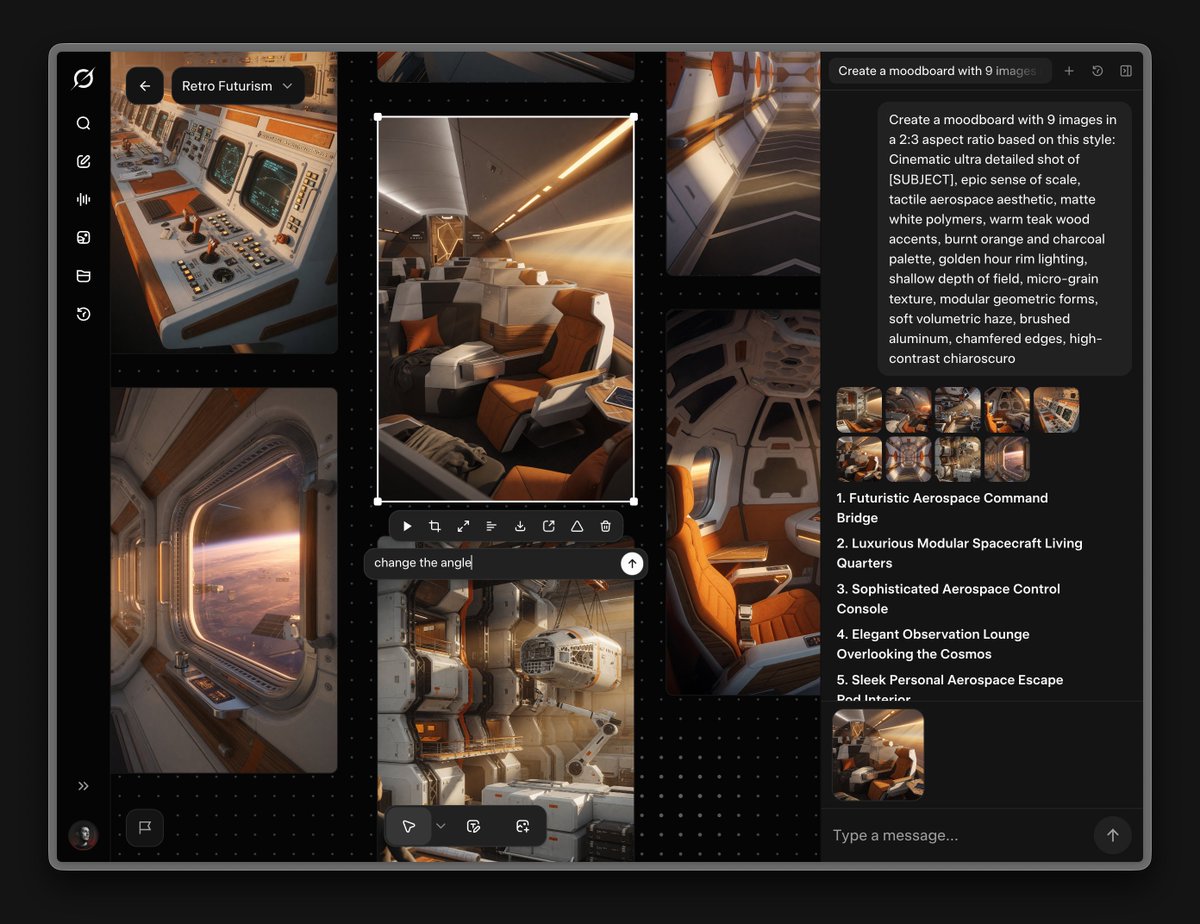
Task: Open chat history in the chat panel header
Action: pos(1097,71)
